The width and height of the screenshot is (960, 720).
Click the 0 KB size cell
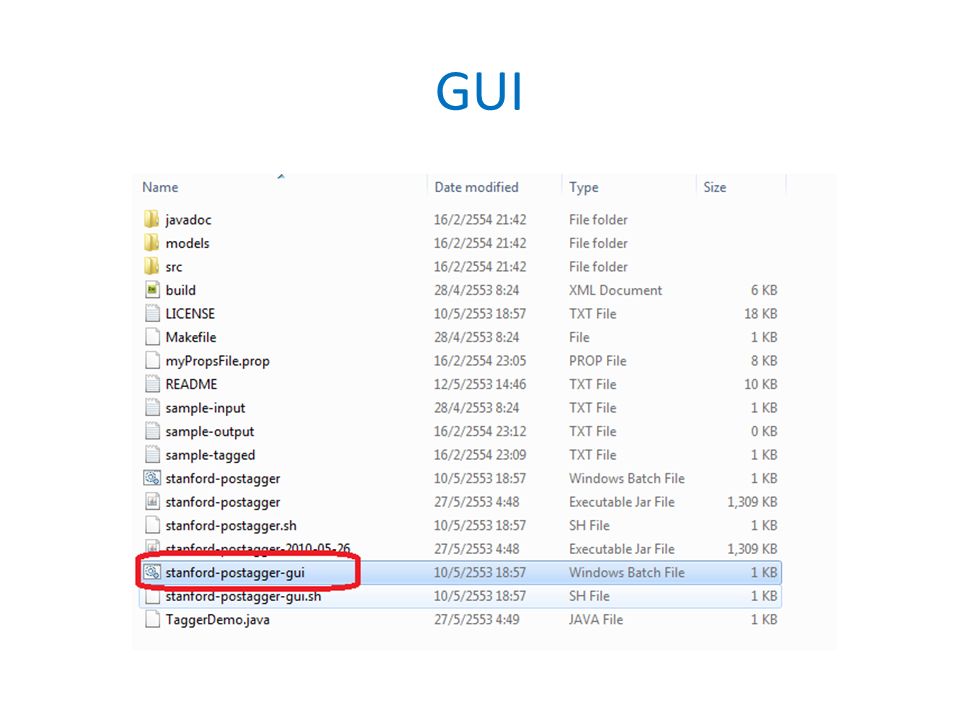(764, 432)
